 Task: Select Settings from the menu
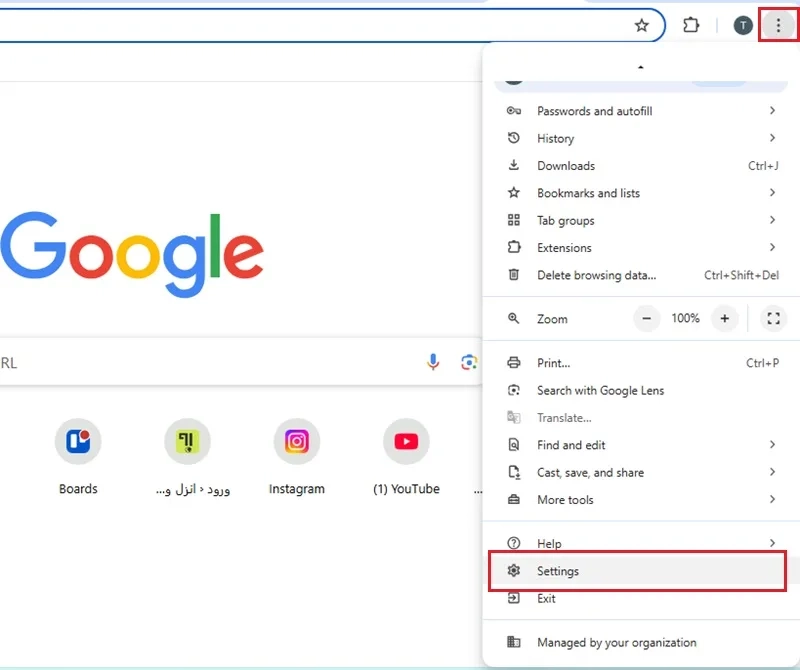tap(558, 571)
